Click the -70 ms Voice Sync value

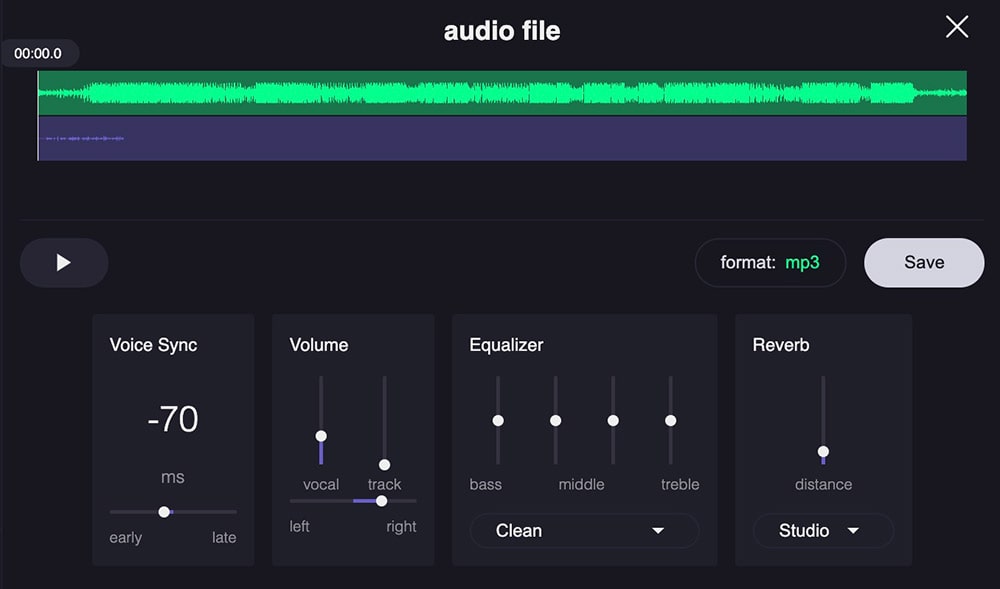tap(172, 419)
